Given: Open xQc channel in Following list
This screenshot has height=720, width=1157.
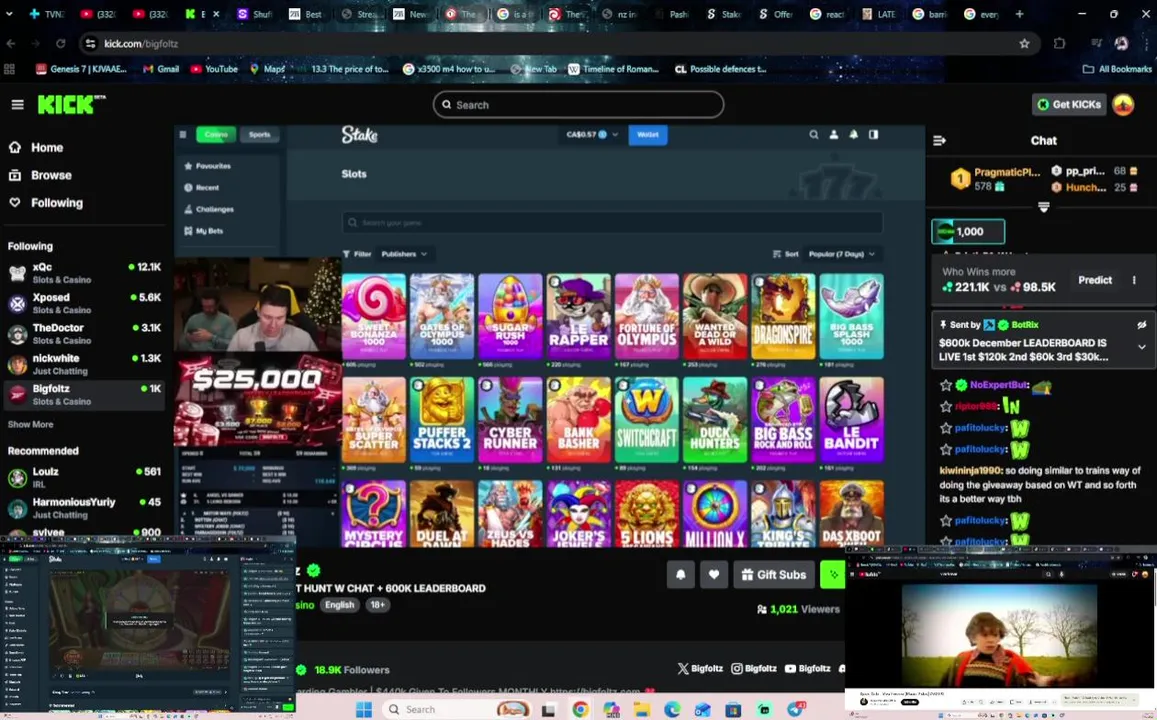Looking at the screenshot, I should [84, 273].
